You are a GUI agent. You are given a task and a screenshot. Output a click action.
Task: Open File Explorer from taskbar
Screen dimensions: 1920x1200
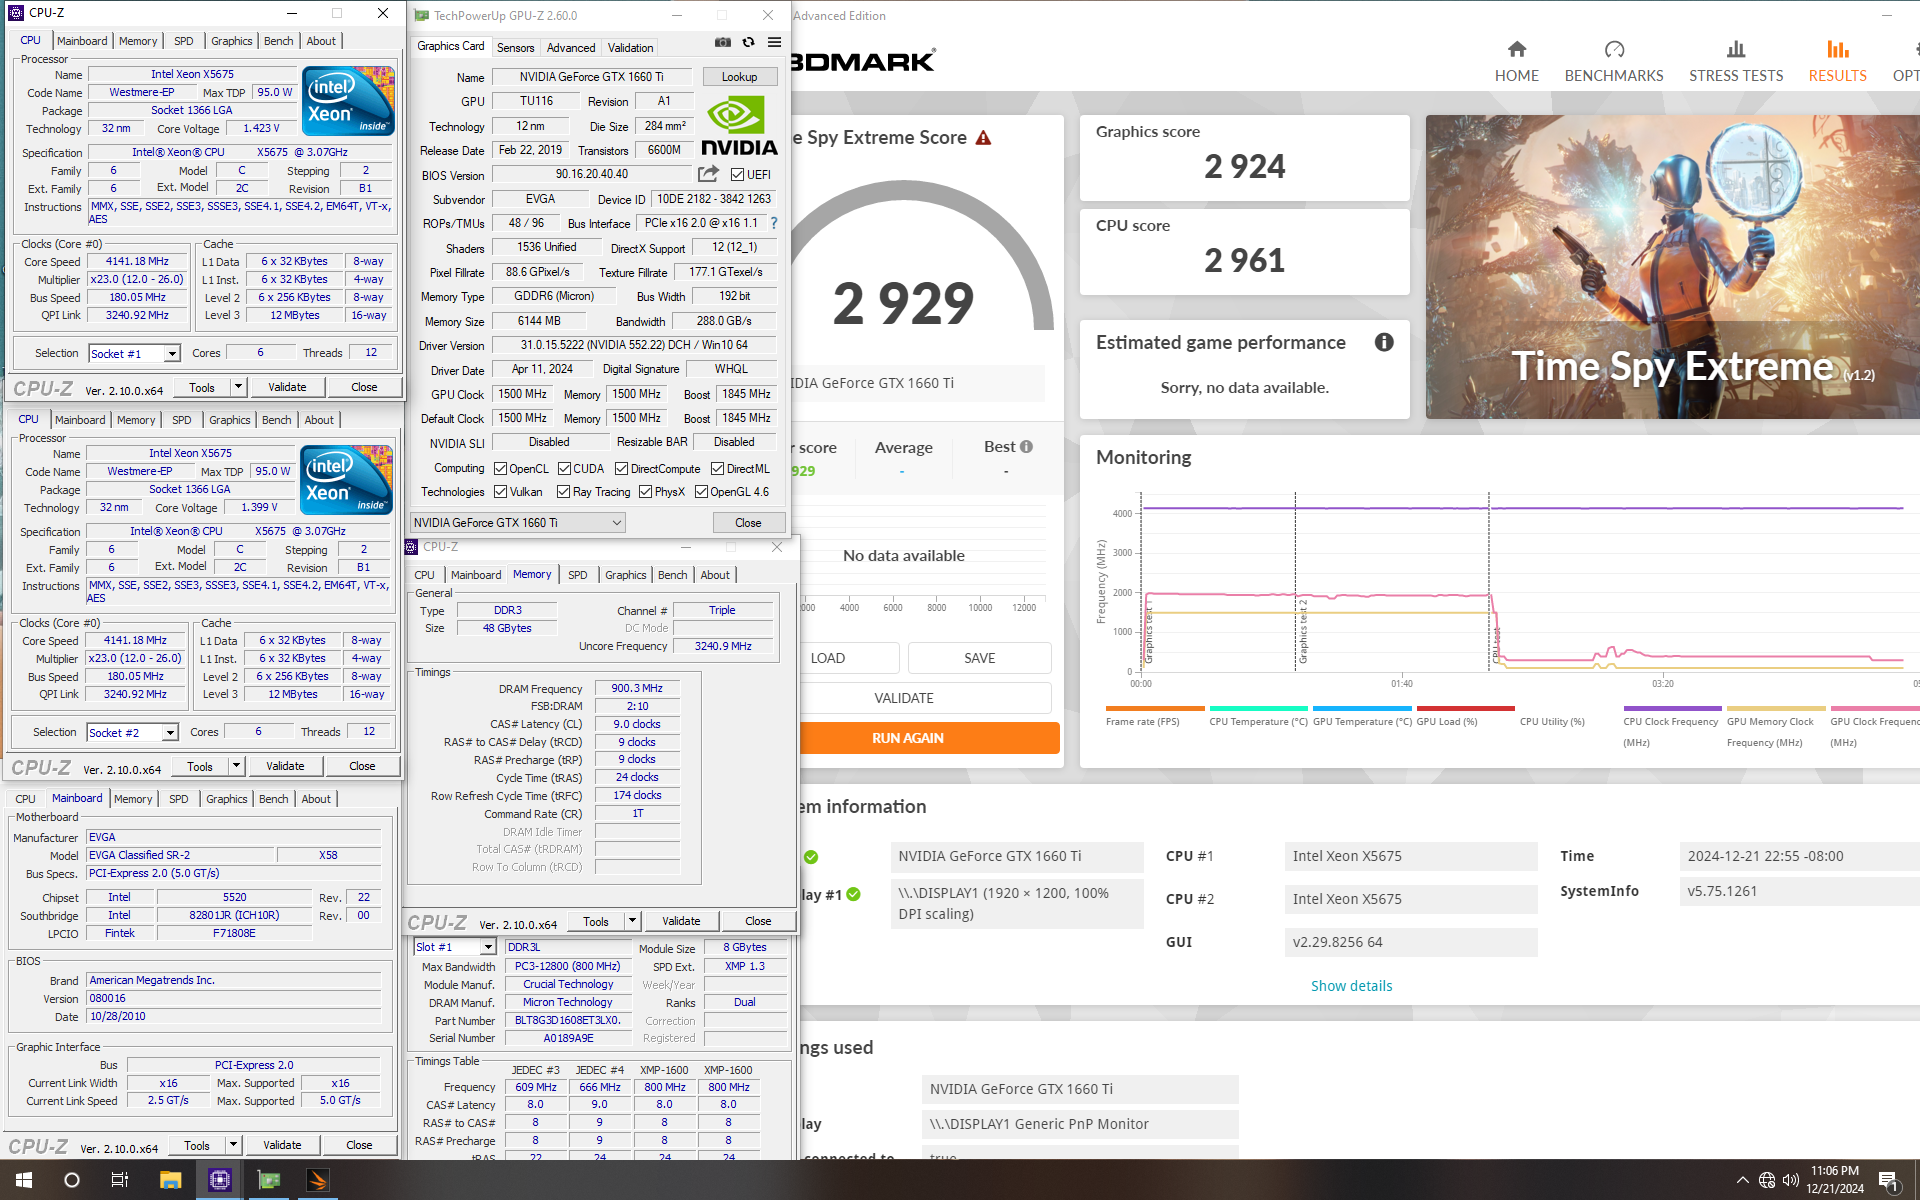(x=170, y=1180)
